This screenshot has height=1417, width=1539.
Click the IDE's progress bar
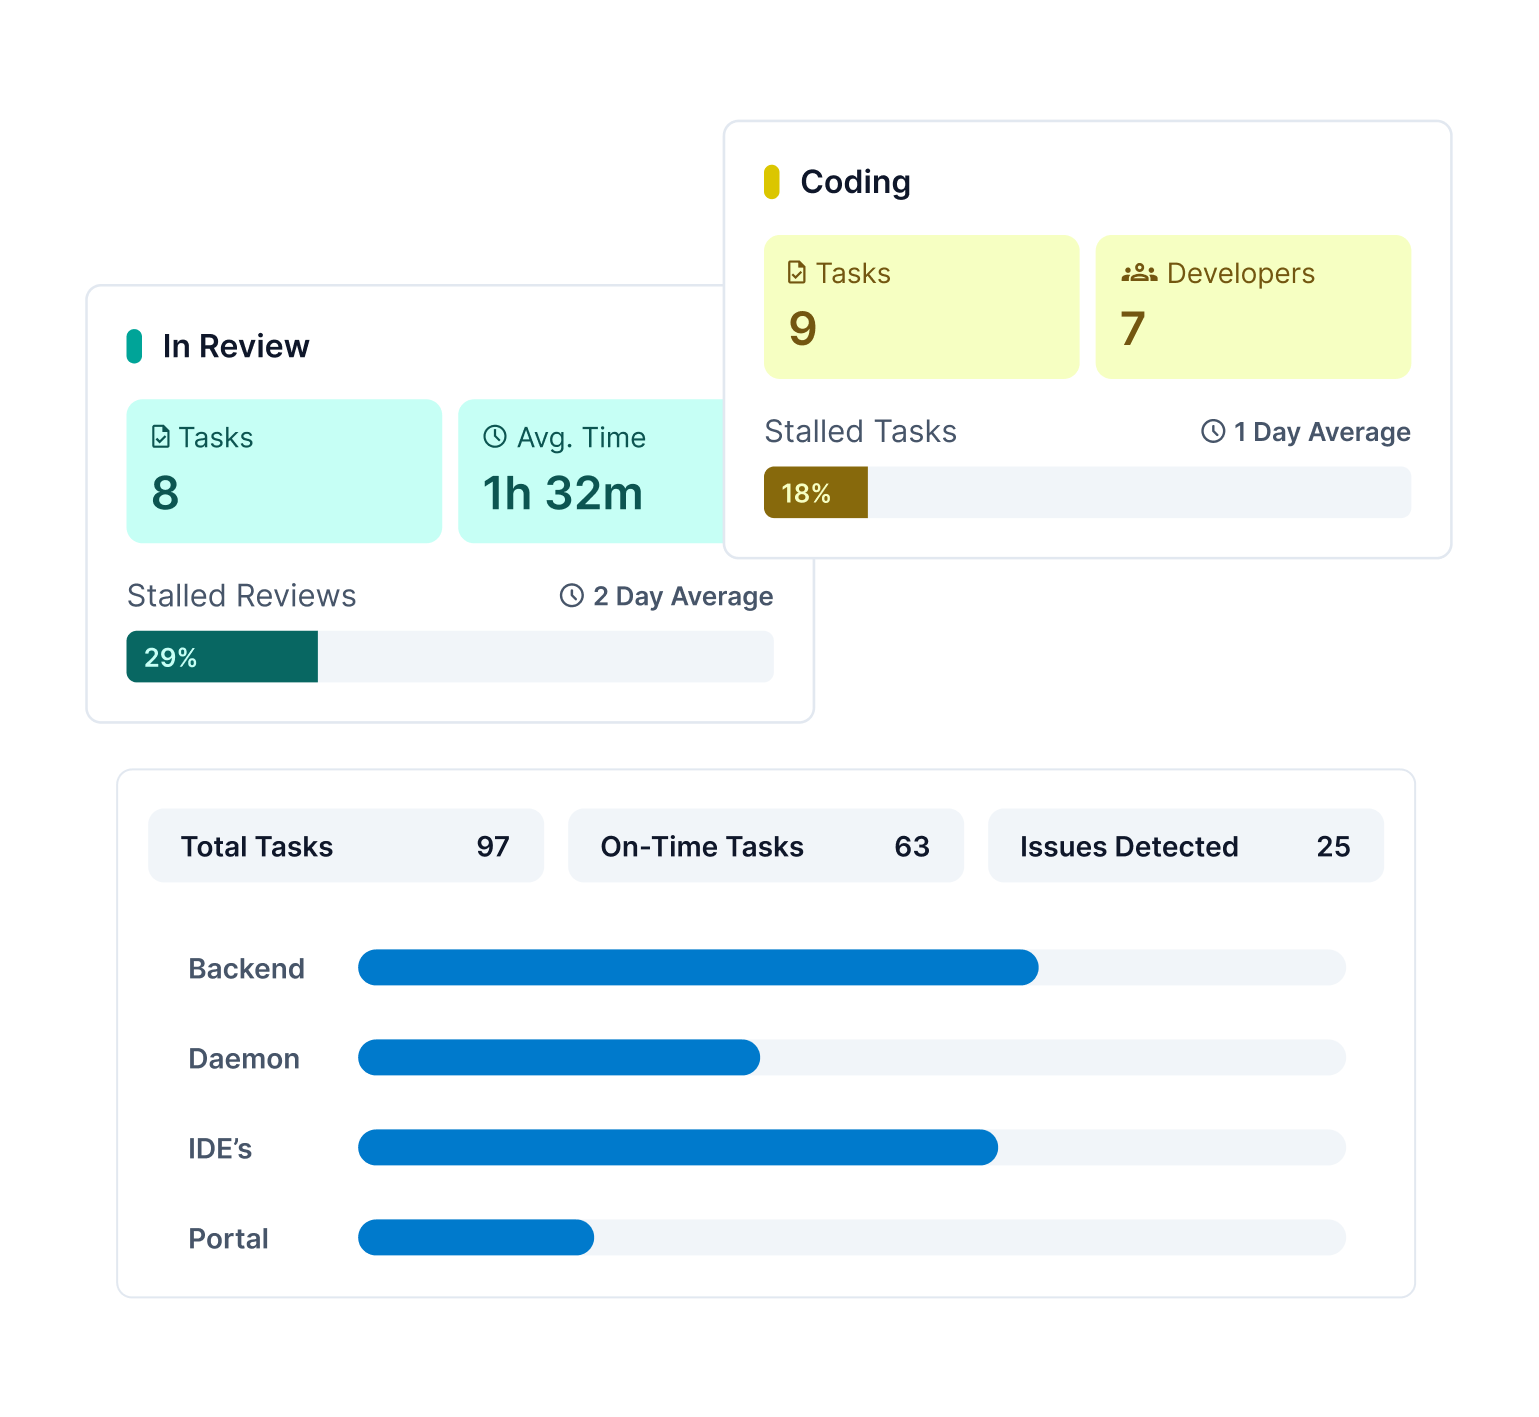pyautogui.click(x=678, y=1148)
